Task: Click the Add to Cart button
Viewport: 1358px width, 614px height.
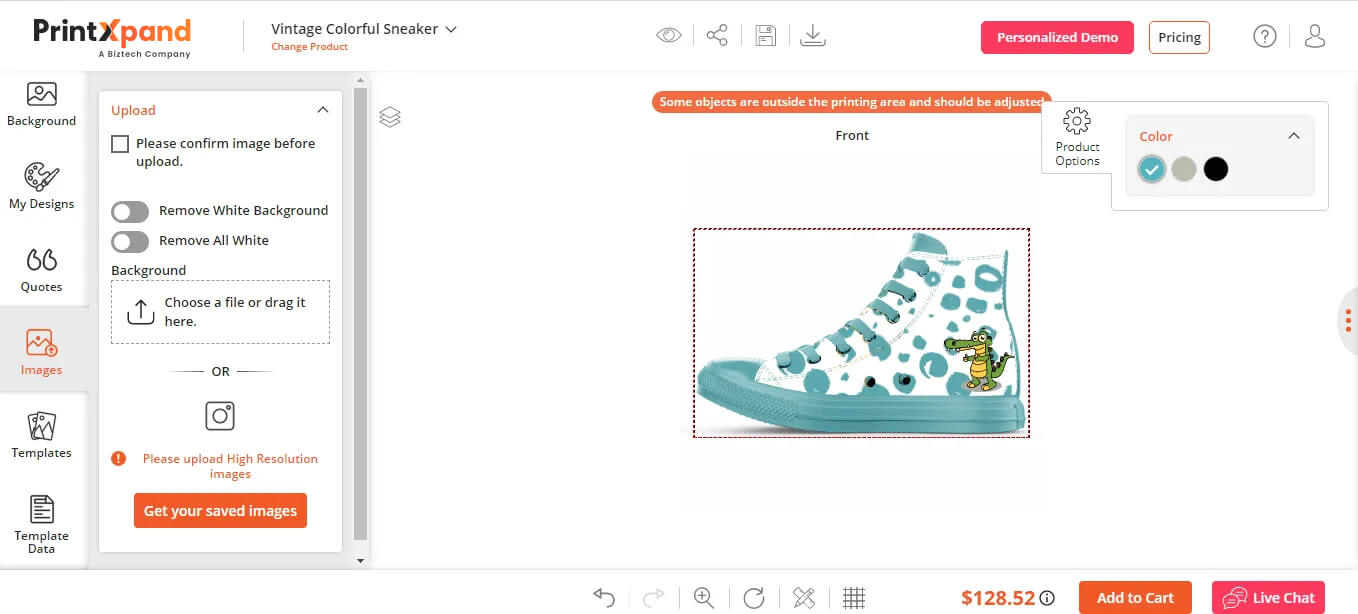Action: click(x=1135, y=597)
